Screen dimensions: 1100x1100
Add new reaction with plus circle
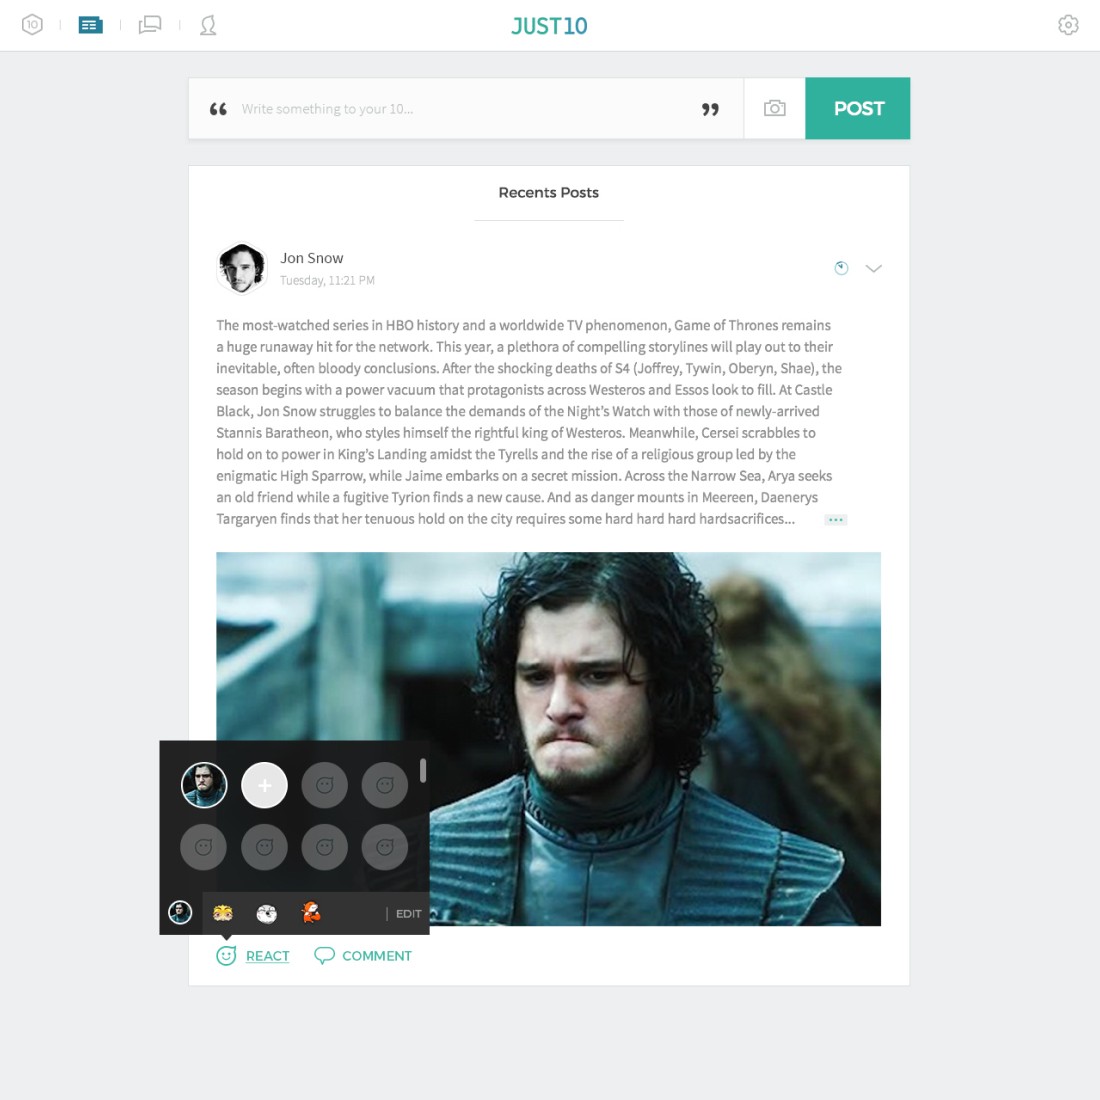coord(264,785)
